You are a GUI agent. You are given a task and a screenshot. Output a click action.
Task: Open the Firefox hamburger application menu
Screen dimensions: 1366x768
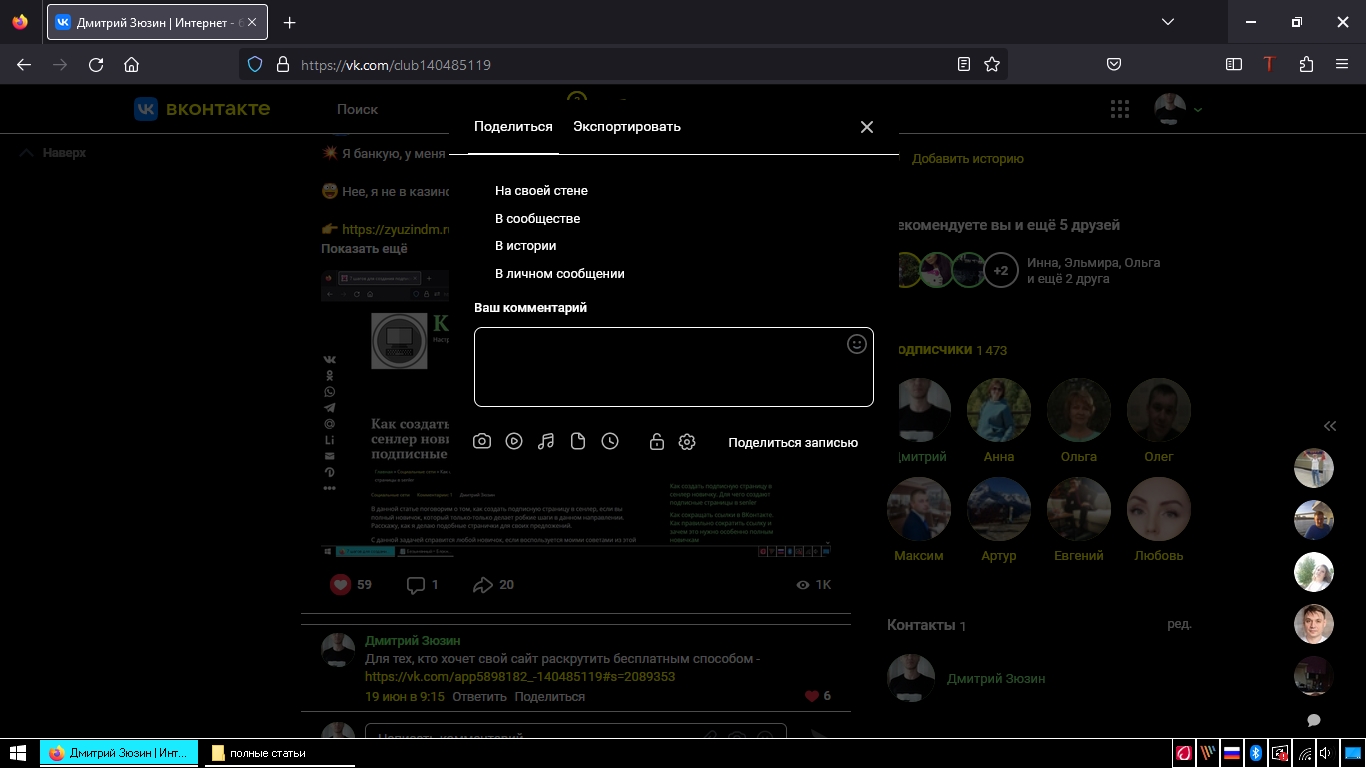tap(1342, 64)
